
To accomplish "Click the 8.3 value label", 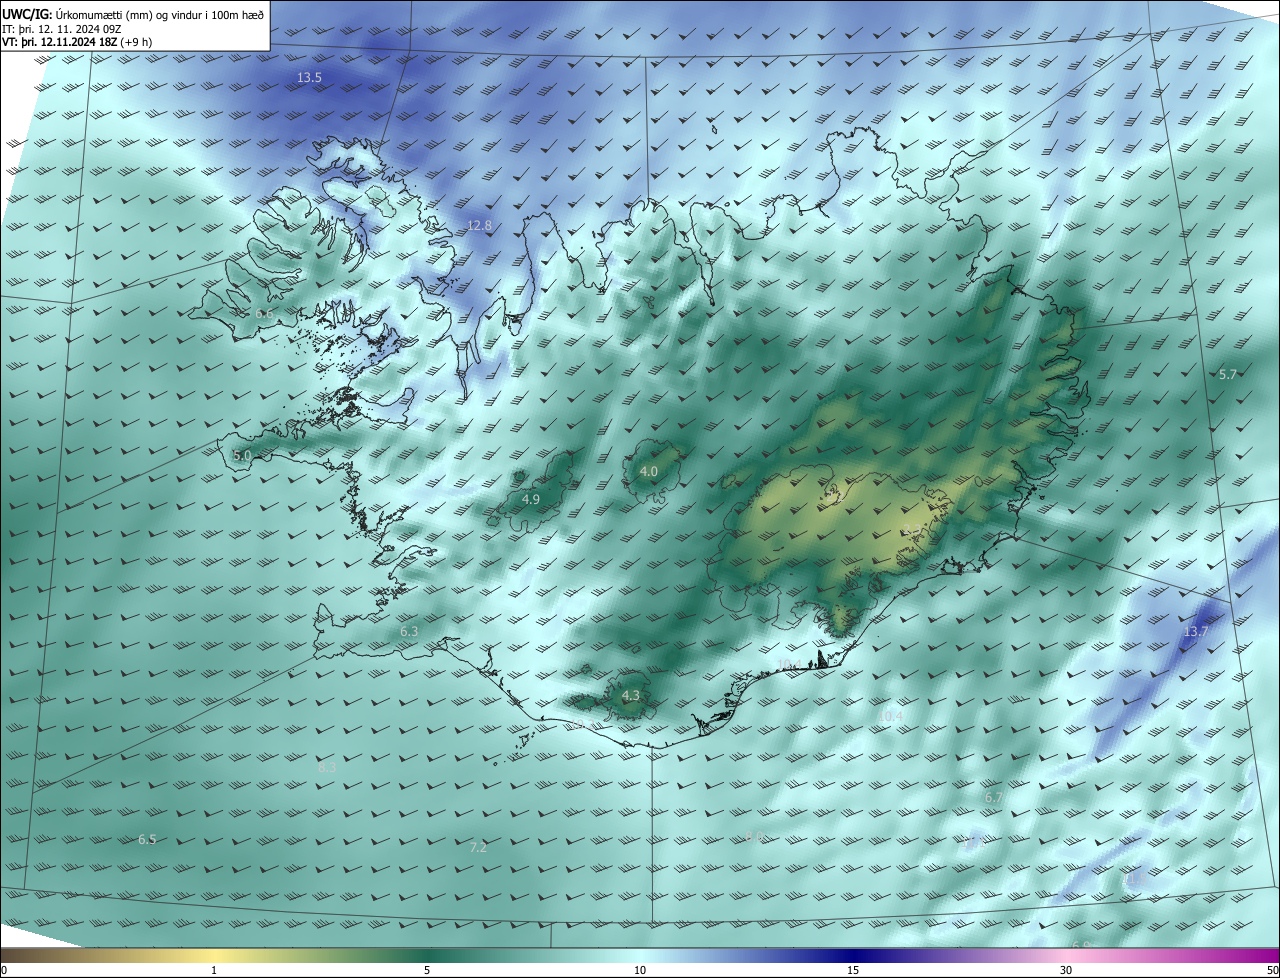I will coord(327,768).
